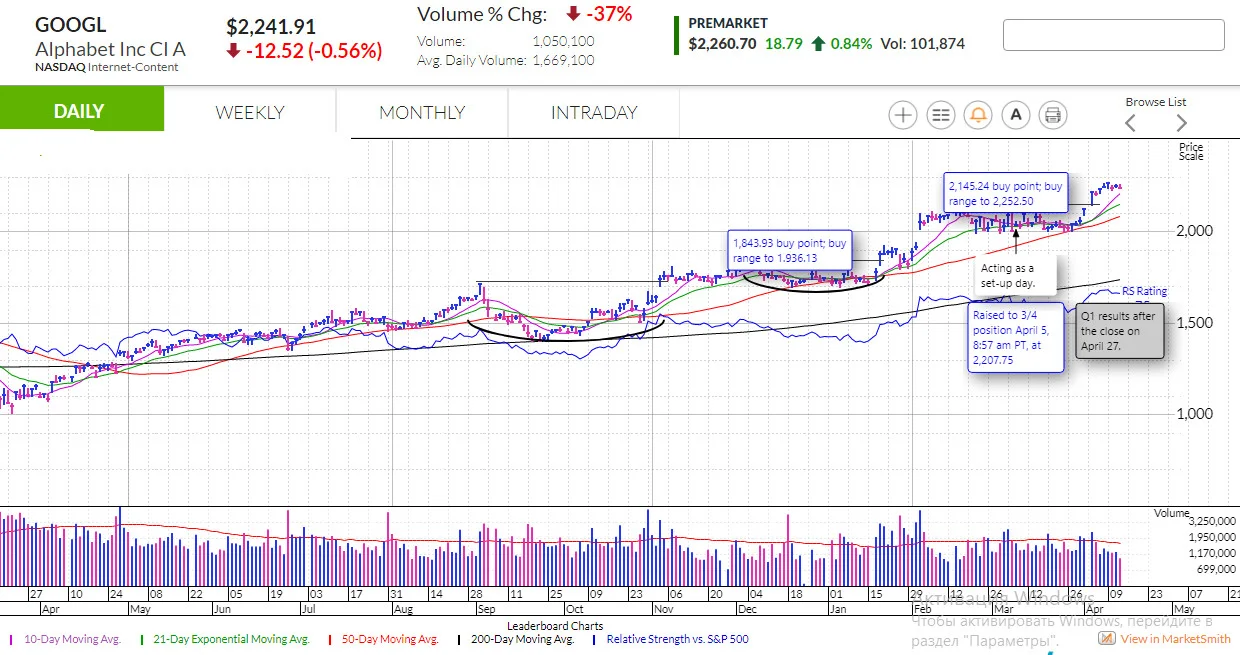Click the empty search input box
1240x655 pixels.
[1114, 35]
